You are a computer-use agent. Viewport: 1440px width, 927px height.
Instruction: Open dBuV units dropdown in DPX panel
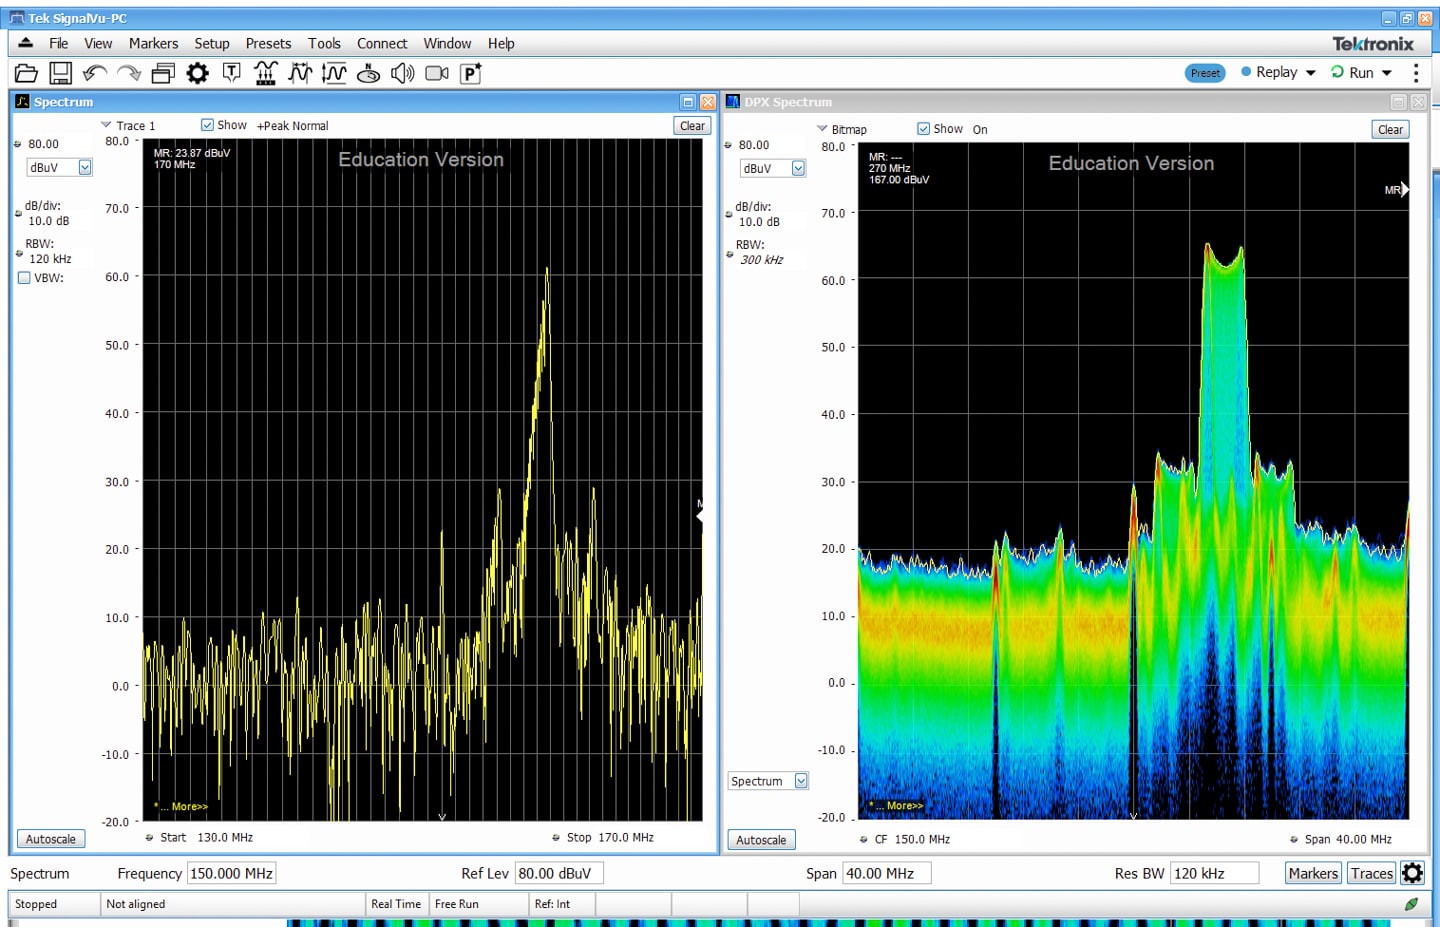[x=798, y=168]
